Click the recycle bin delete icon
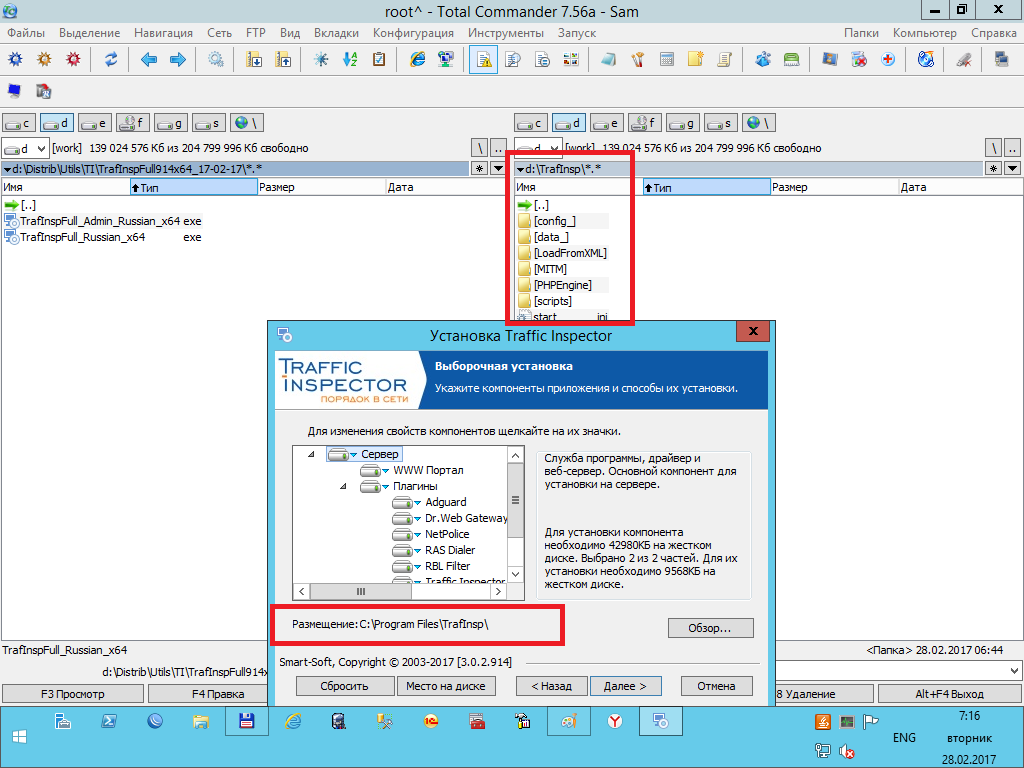 point(859,59)
